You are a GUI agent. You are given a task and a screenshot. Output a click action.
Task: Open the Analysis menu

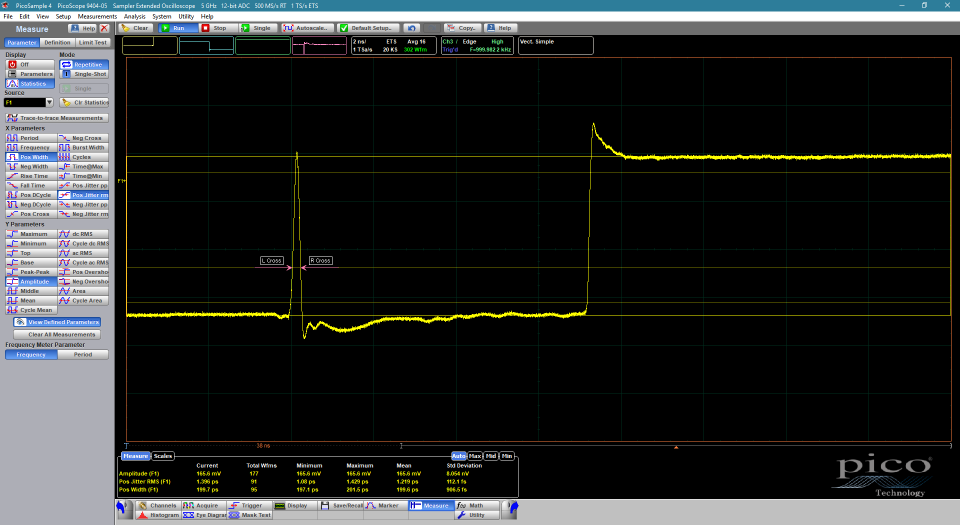(134, 17)
